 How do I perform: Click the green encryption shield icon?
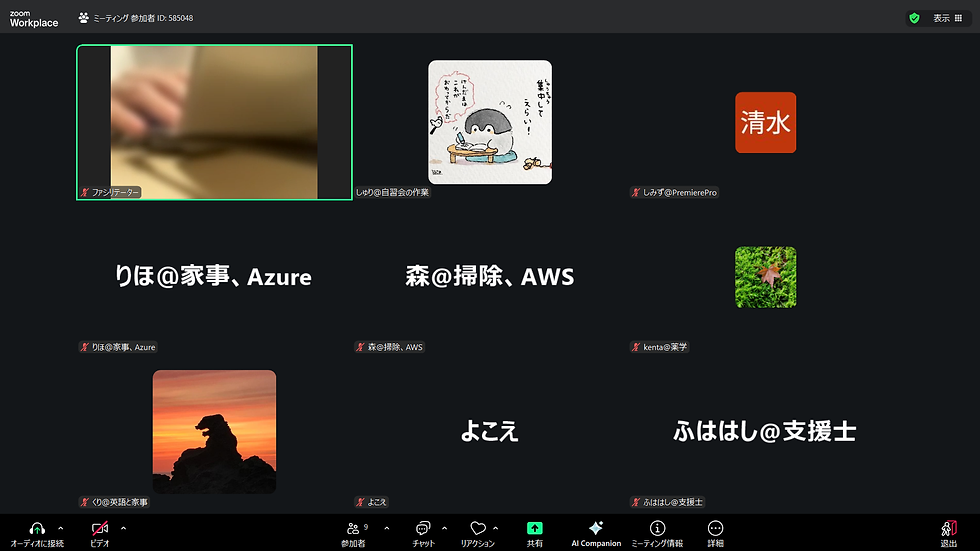click(x=914, y=18)
